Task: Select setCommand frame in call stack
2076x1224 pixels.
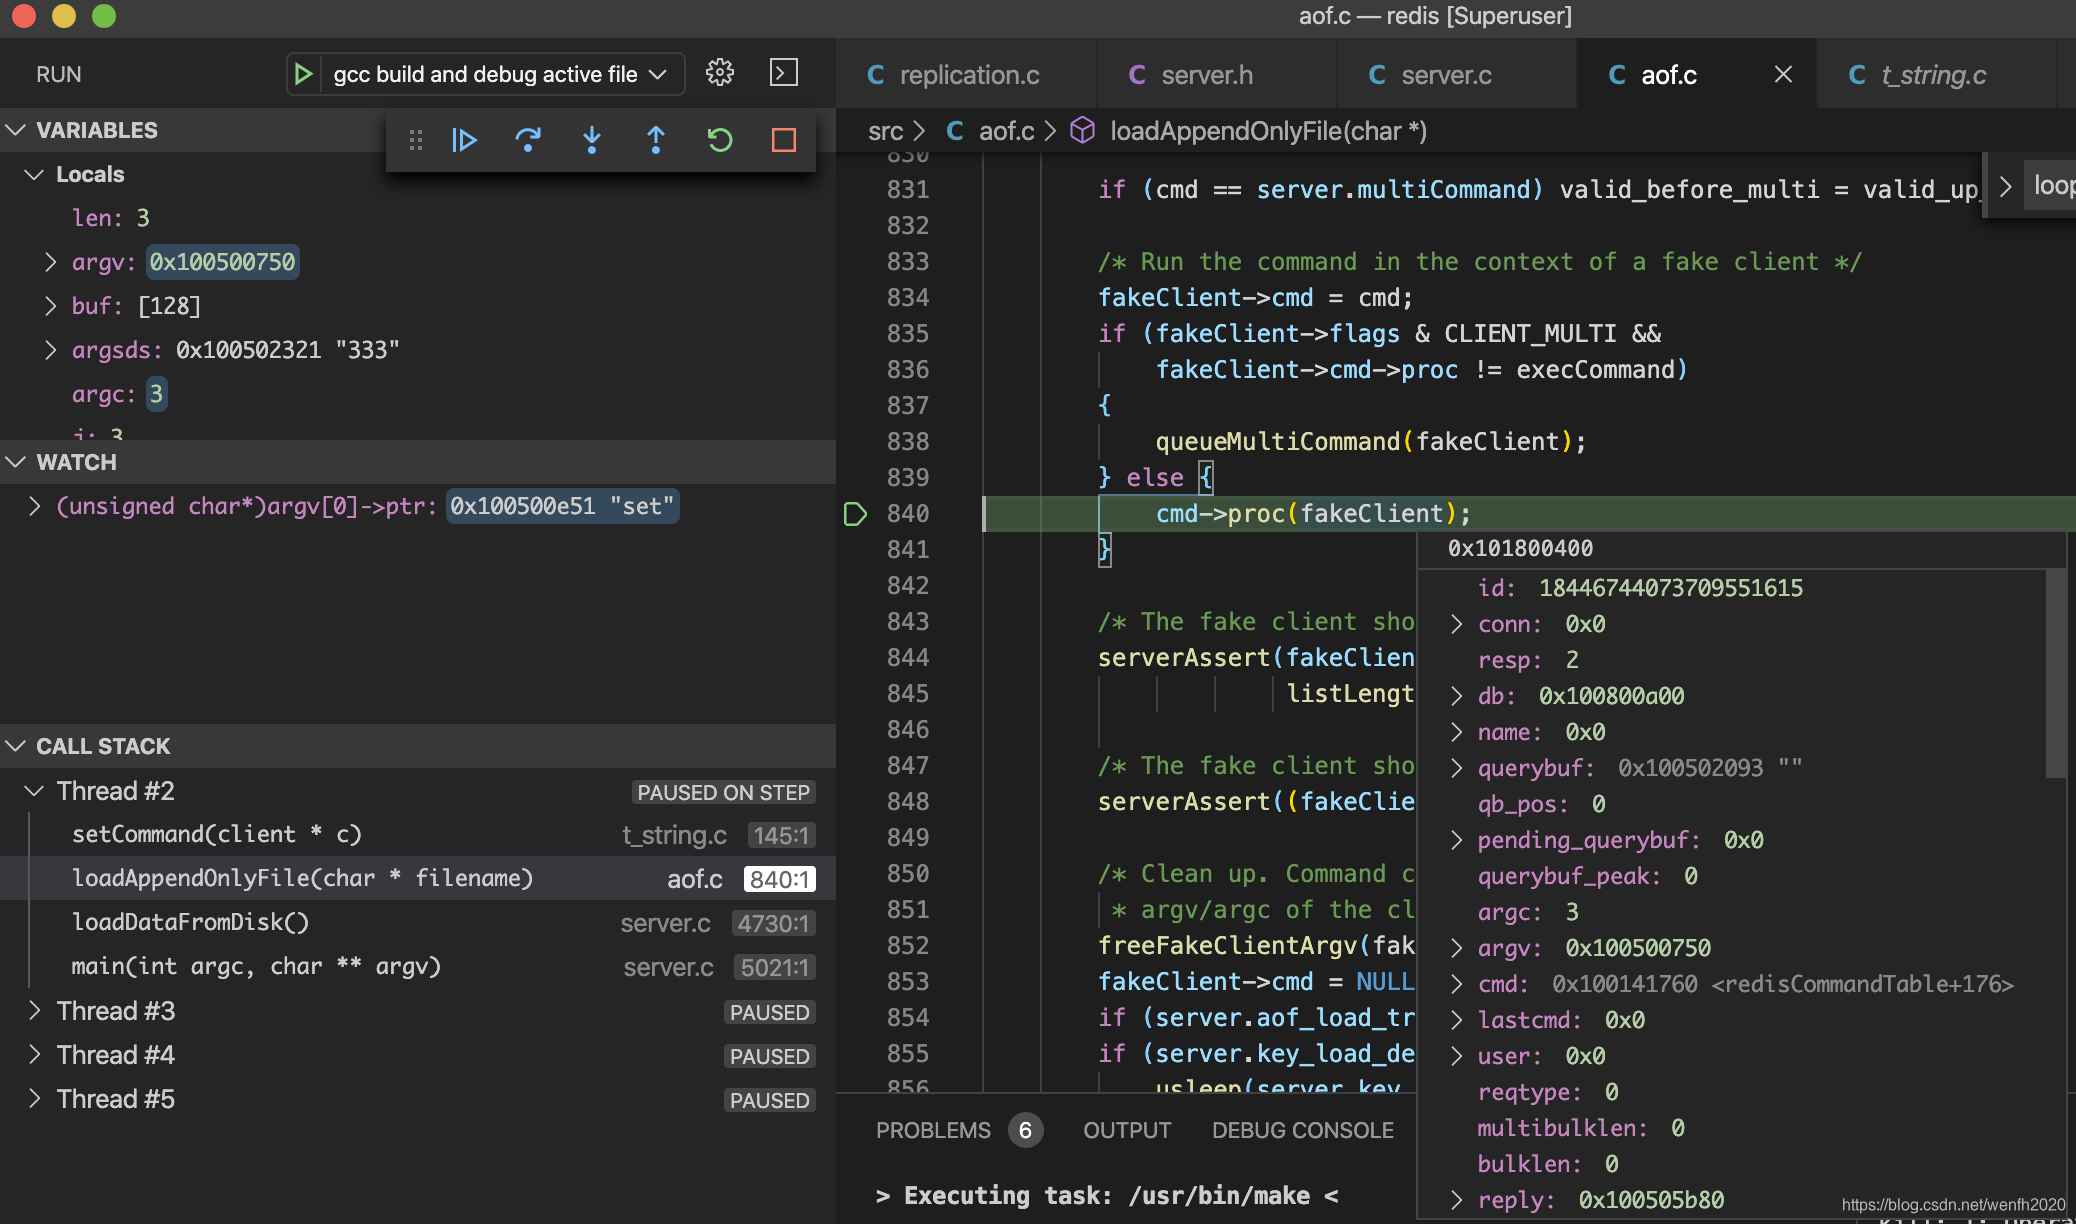Action: click(418, 835)
